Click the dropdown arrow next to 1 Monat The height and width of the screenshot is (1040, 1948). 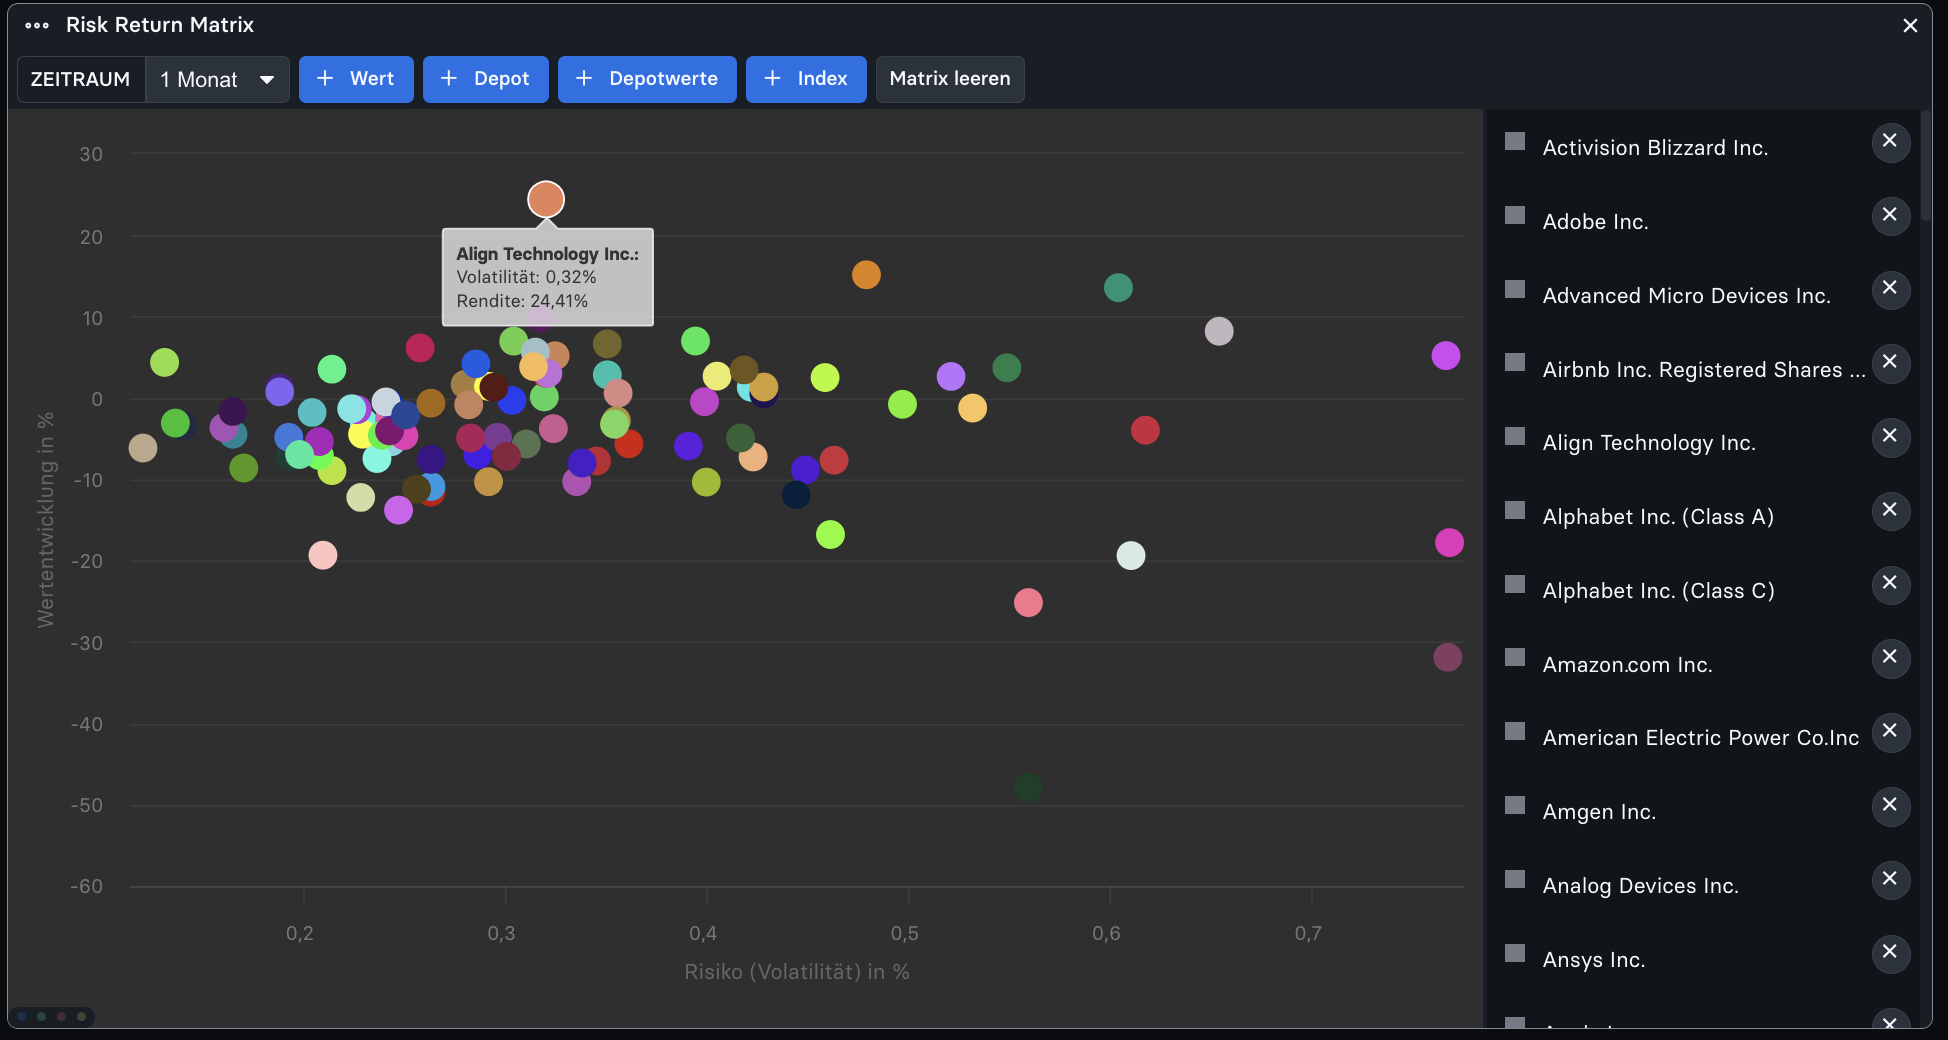(x=267, y=80)
